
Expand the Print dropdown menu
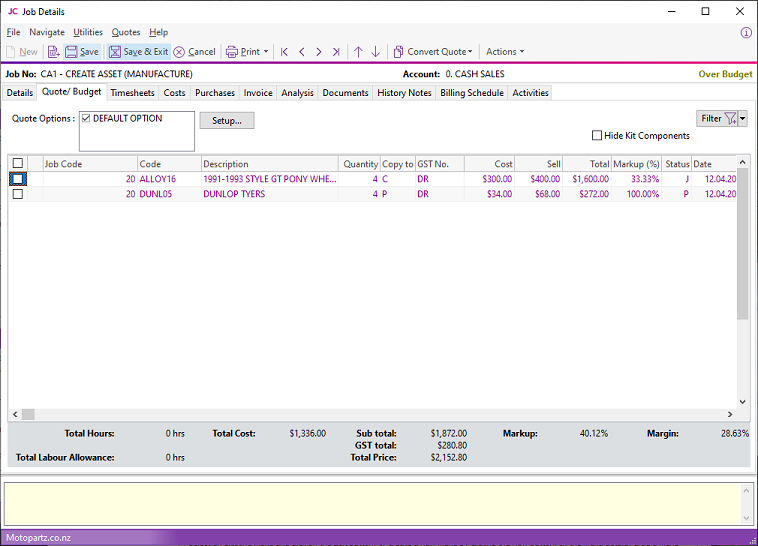[x=266, y=52]
